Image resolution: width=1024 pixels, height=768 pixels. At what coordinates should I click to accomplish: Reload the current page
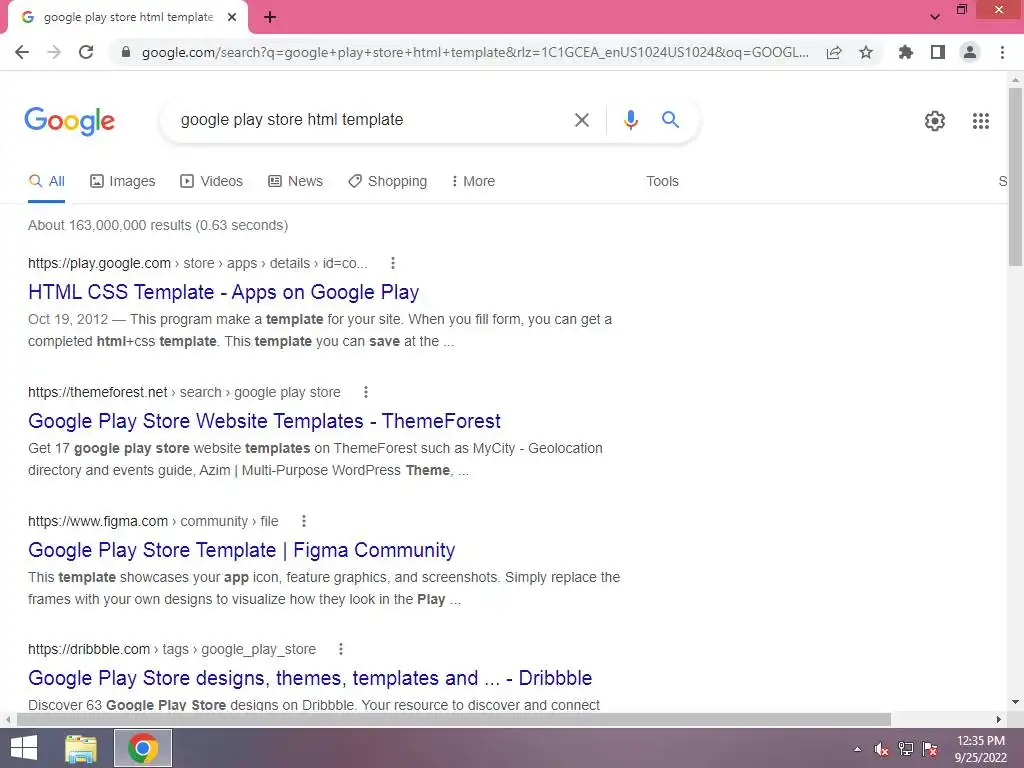coord(86,52)
